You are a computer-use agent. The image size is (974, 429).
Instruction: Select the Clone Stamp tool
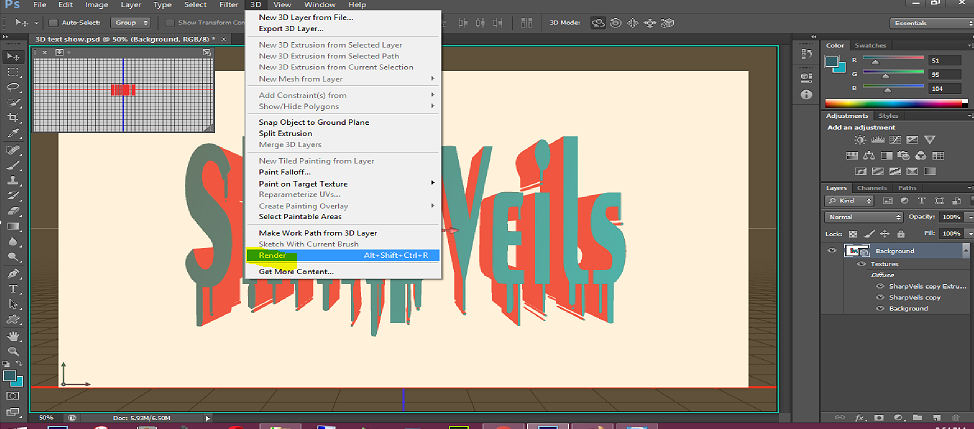pyautogui.click(x=12, y=181)
